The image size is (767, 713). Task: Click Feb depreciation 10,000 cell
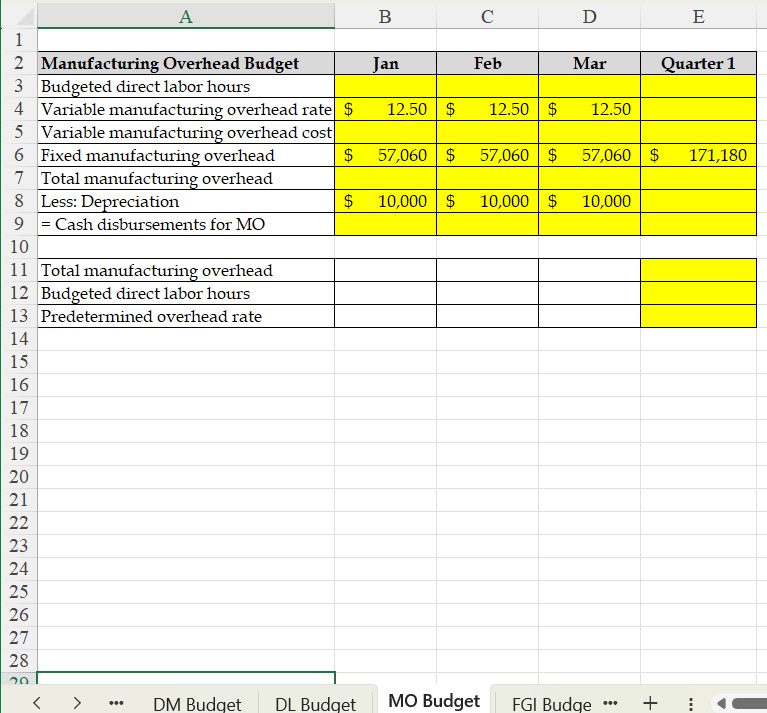(487, 201)
